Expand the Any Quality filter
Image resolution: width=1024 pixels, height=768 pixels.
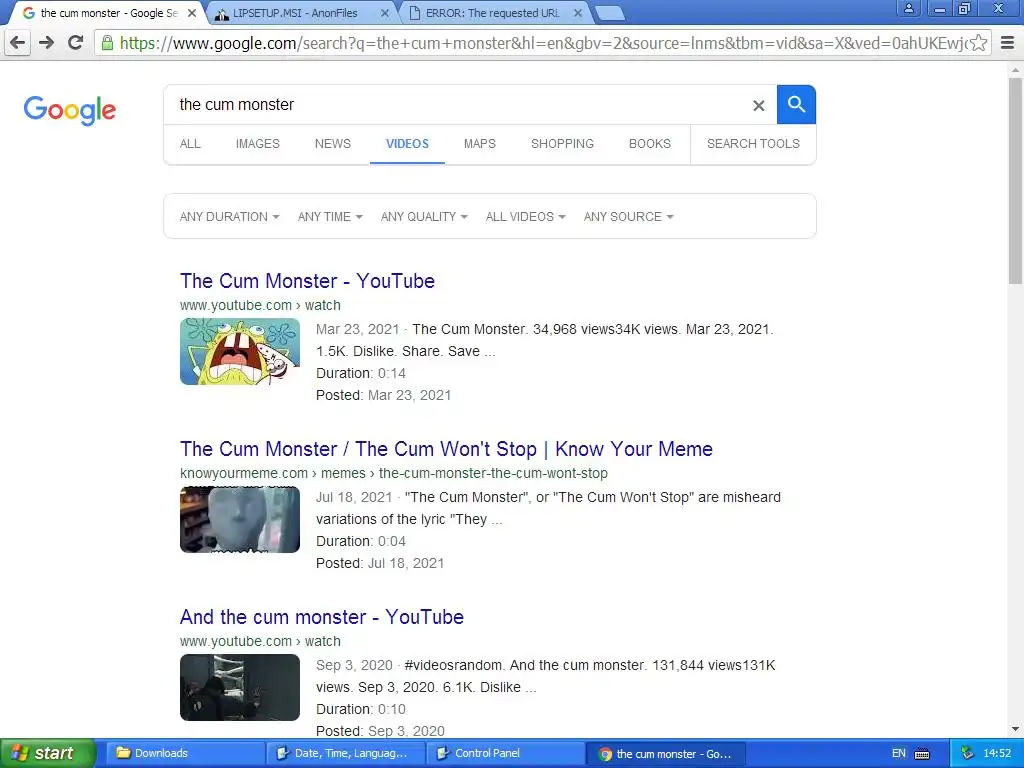[x=424, y=217]
